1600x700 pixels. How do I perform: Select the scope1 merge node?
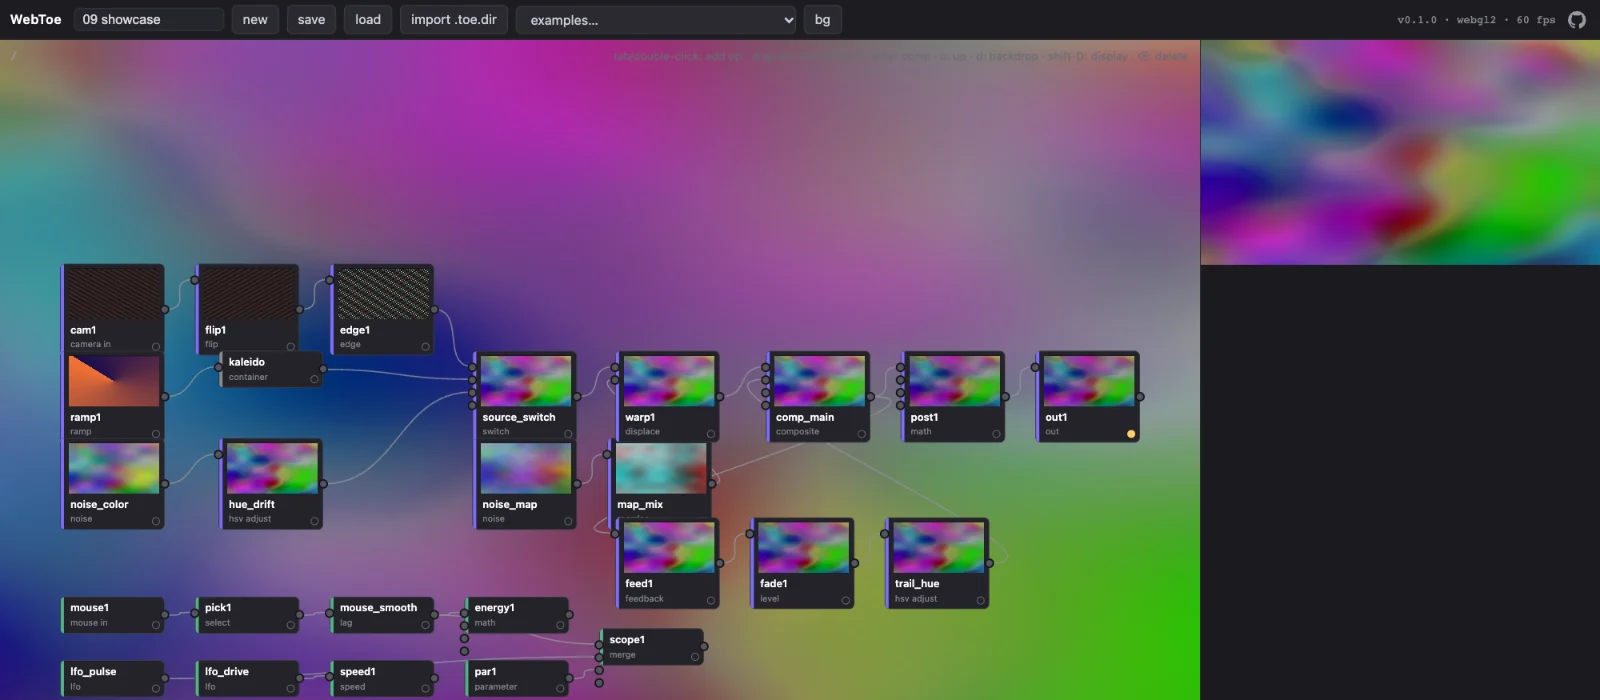652,647
